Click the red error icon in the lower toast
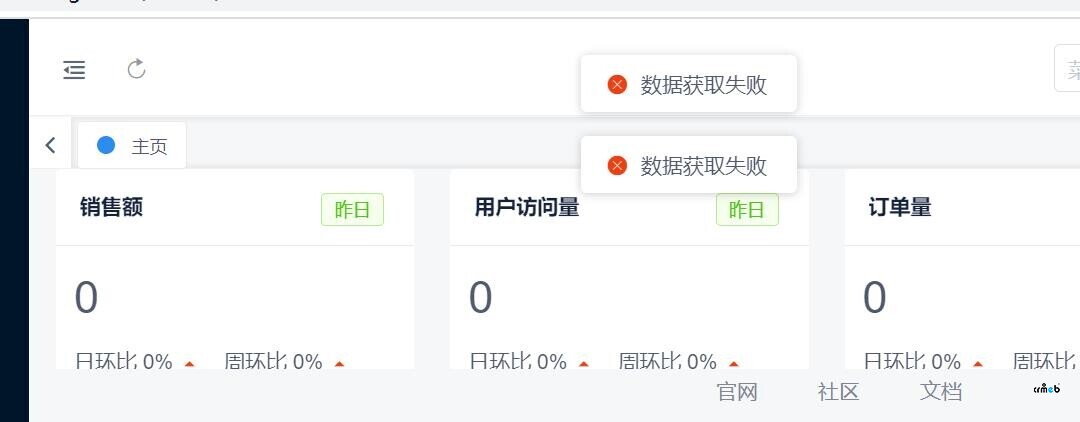The image size is (1080, 422). [617, 166]
